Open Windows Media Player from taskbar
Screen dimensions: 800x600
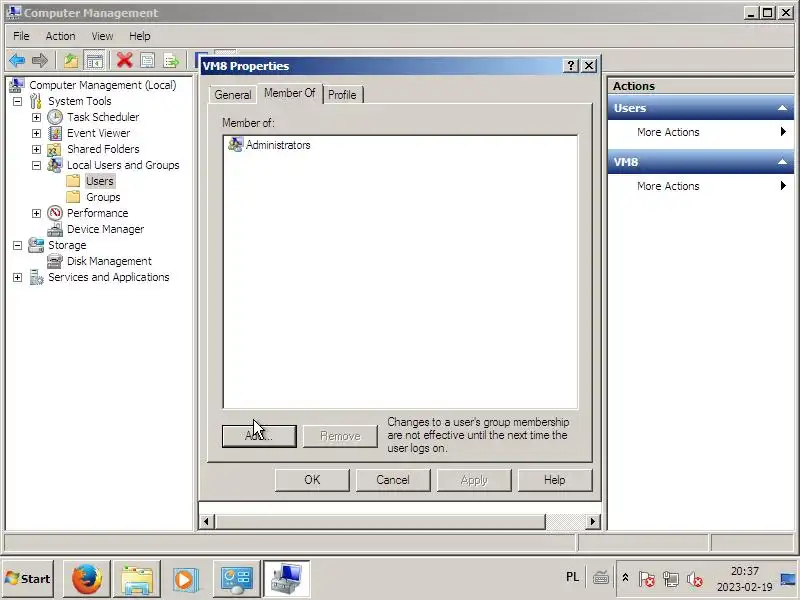pyautogui.click(x=186, y=579)
